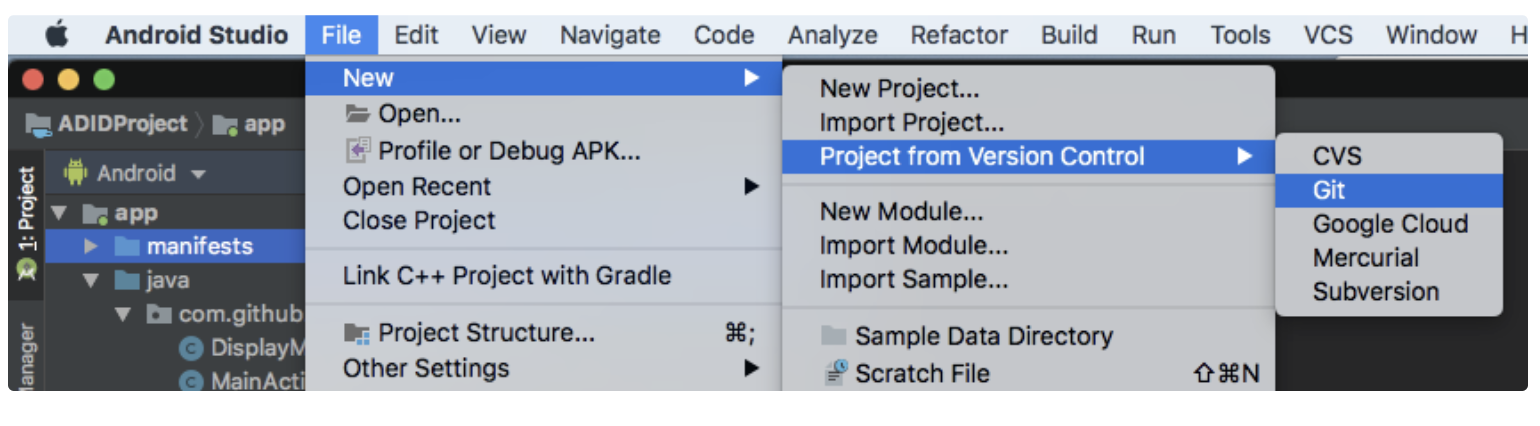Click ADIDProject in the breadcrumb bar

tap(122, 124)
